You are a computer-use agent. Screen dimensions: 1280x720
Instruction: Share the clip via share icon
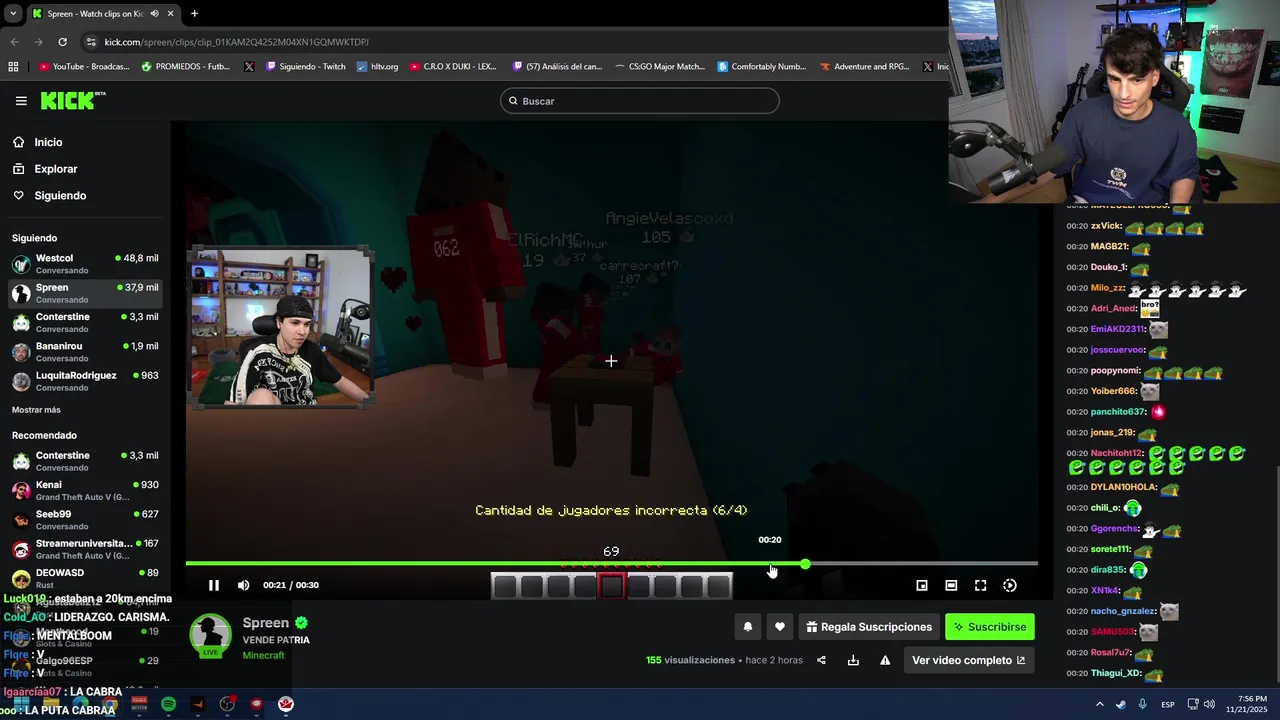[x=821, y=660]
